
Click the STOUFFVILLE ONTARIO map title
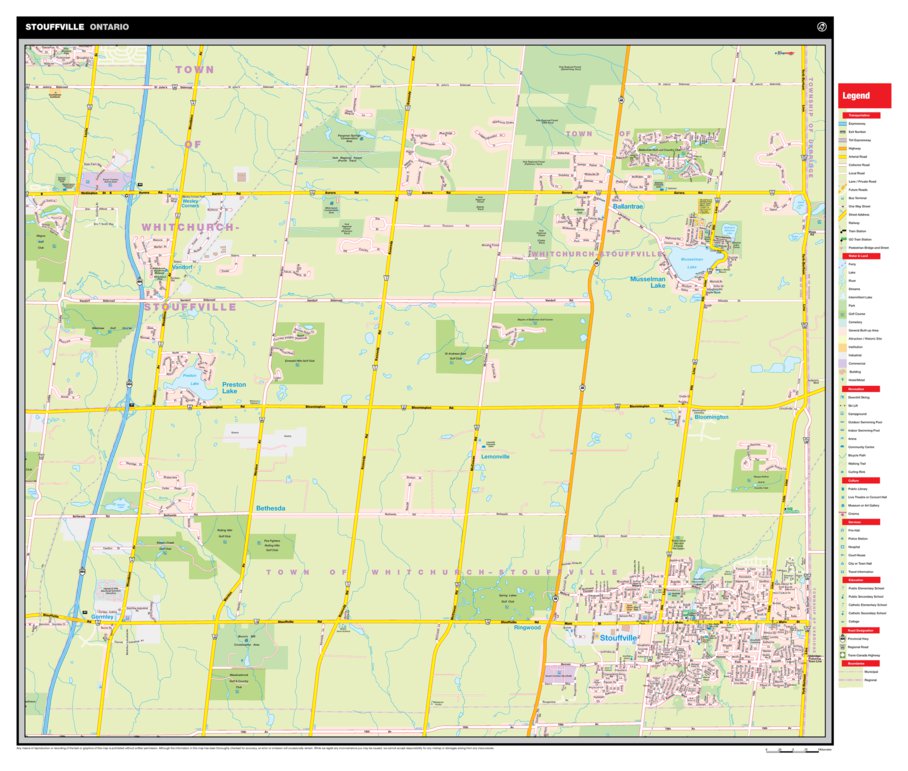(77, 27)
